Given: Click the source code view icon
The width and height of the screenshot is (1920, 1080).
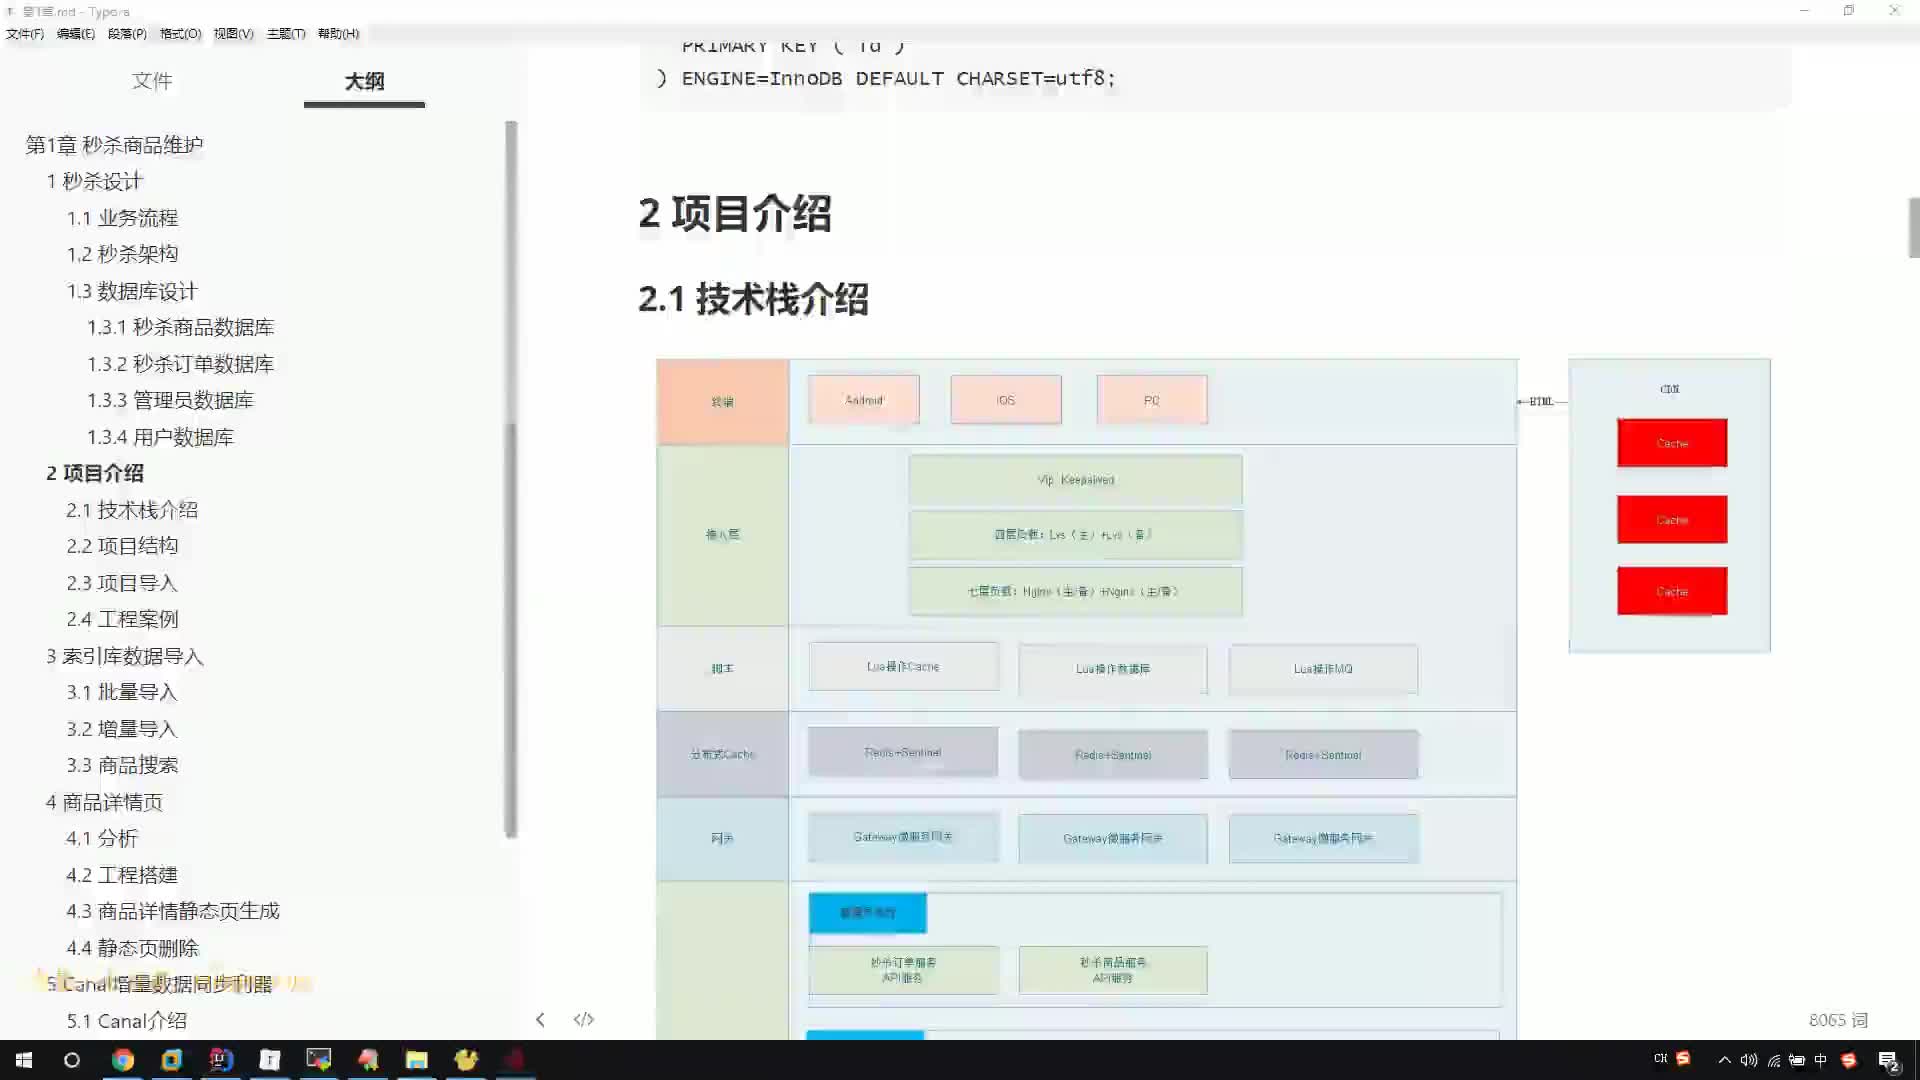Looking at the screenshot, I should click(584, 1019).
